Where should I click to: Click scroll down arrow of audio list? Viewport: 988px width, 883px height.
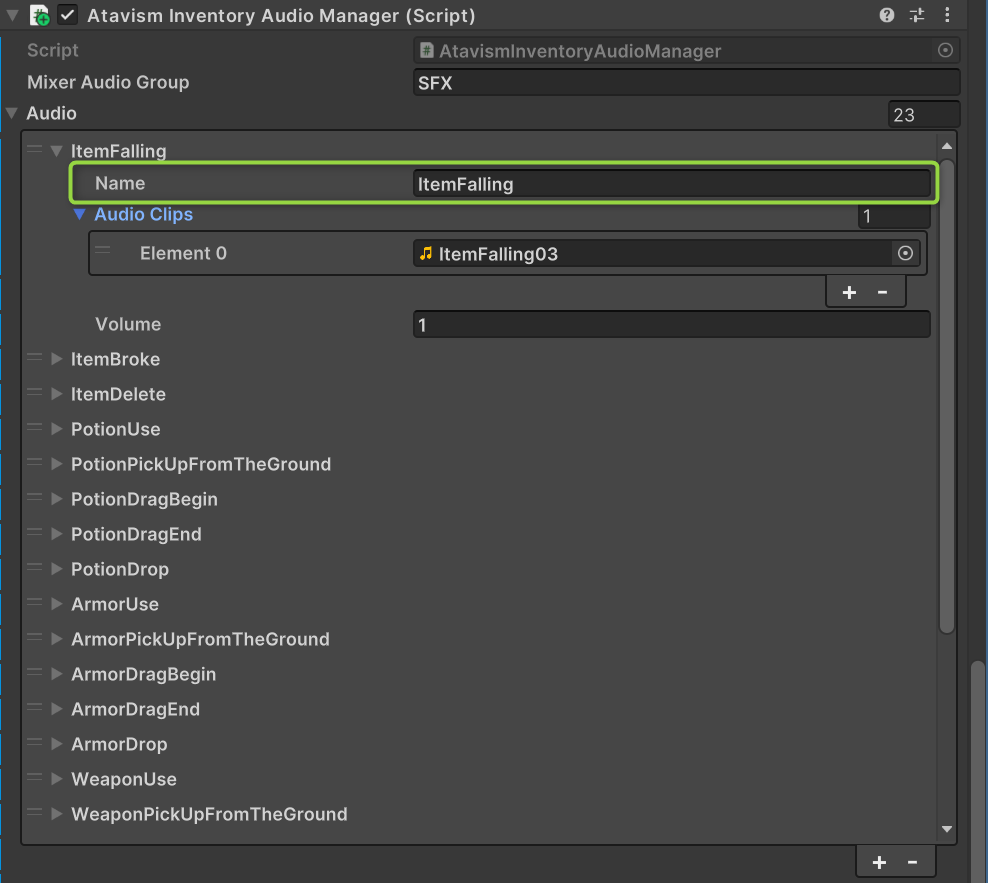tap(947, 829)
